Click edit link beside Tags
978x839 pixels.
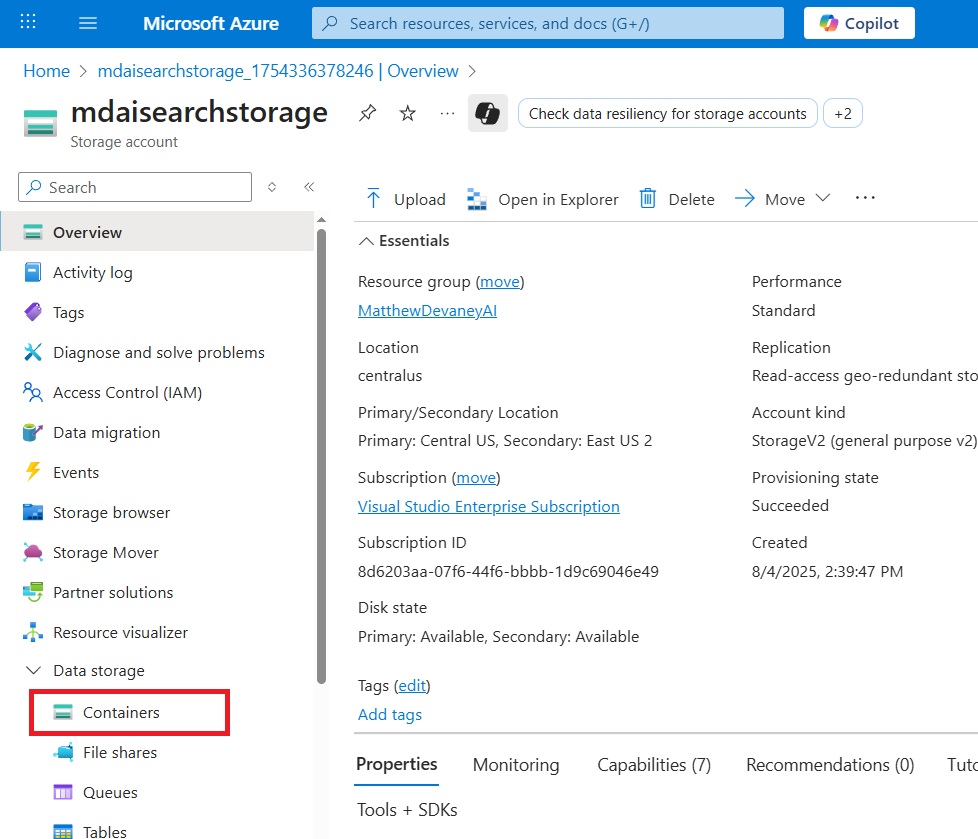pyautogui.click(x=412, y=686)
